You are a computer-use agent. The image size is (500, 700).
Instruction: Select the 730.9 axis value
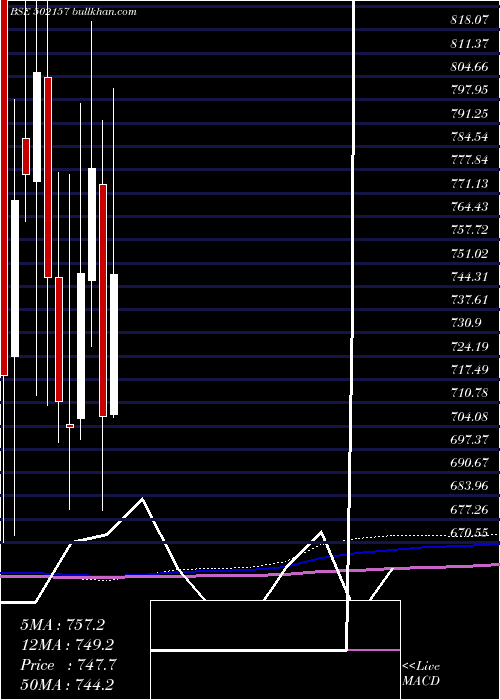tap(466, 323)
